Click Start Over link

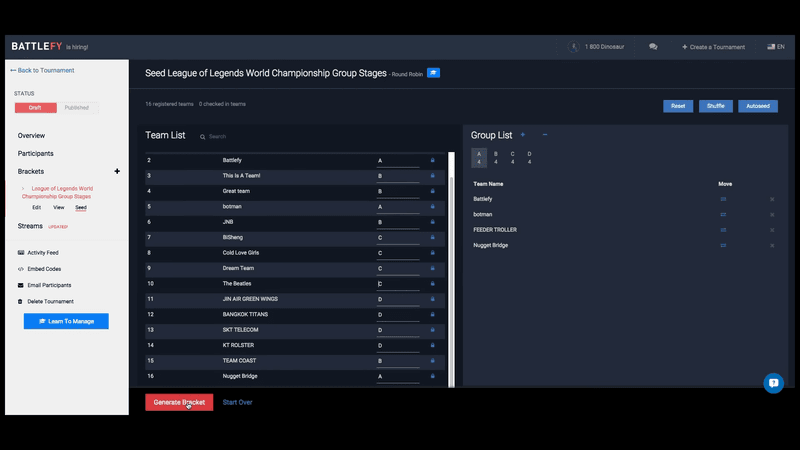pos(237,402)
